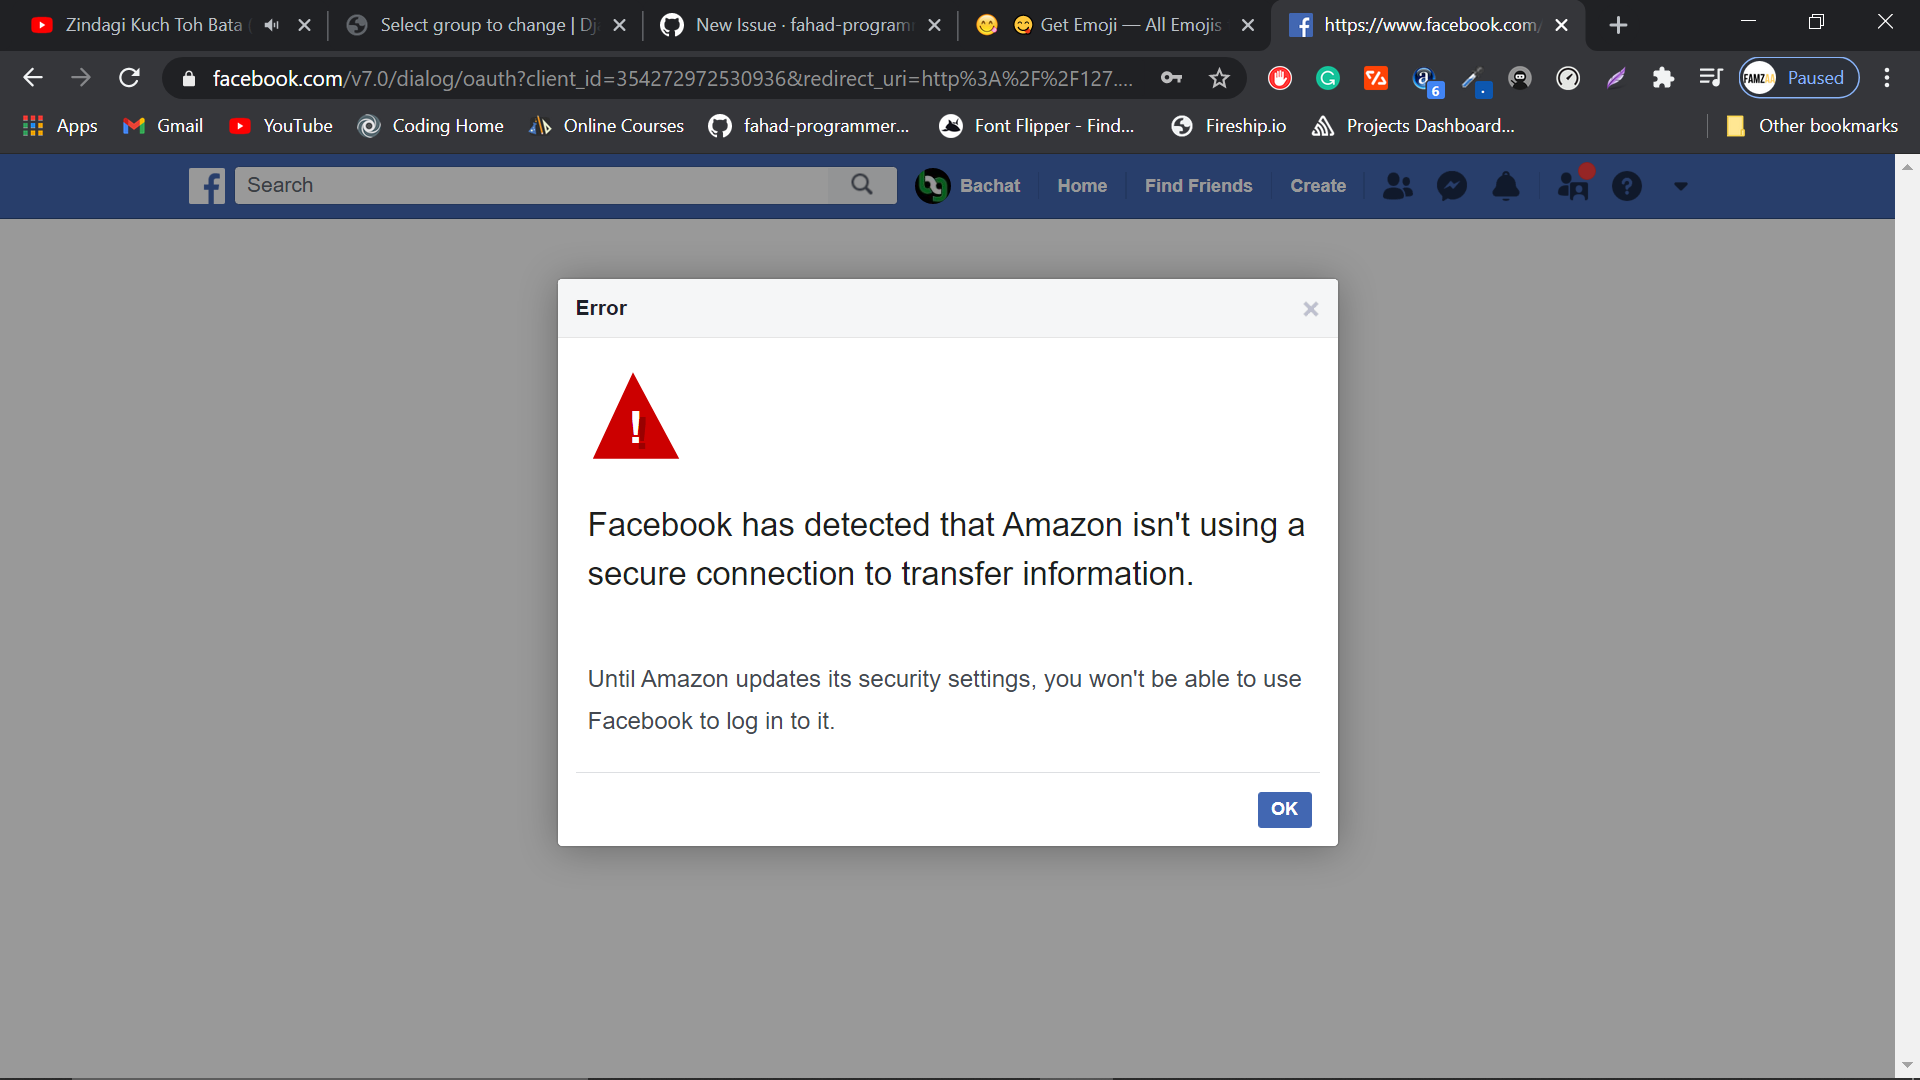The height and width of the screenshot is (1080, 1920).
Task: Click the search magnifier button
Action: (861, 185)
